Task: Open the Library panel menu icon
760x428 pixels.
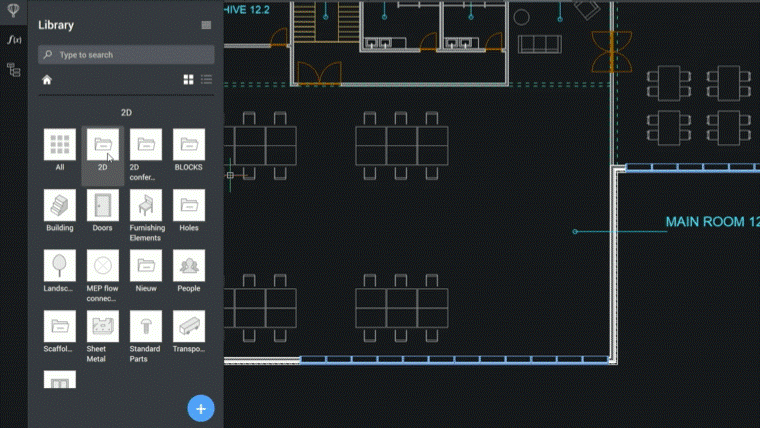Action: click(206, 25)
